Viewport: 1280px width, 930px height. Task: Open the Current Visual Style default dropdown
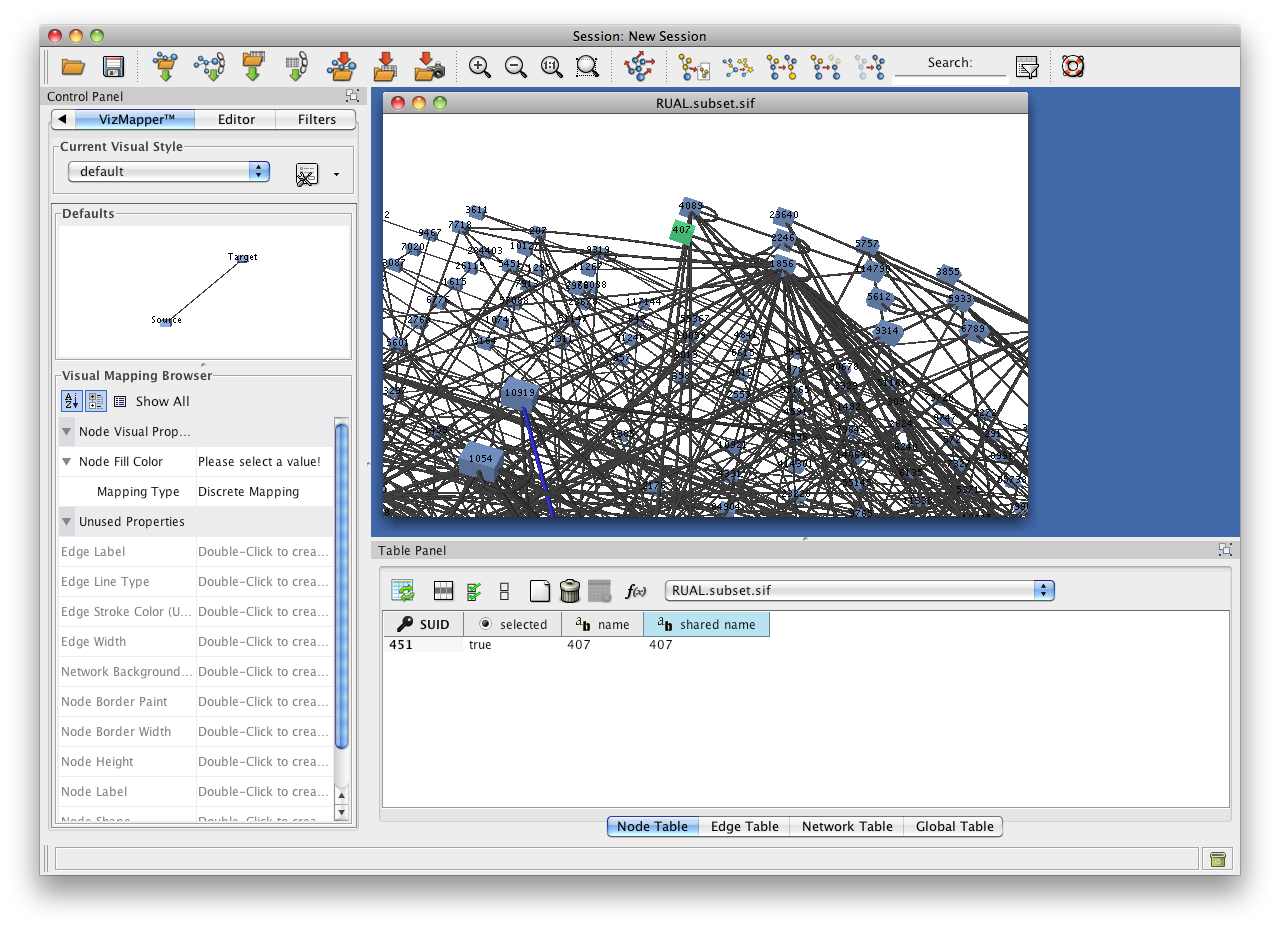click(168, 171)
